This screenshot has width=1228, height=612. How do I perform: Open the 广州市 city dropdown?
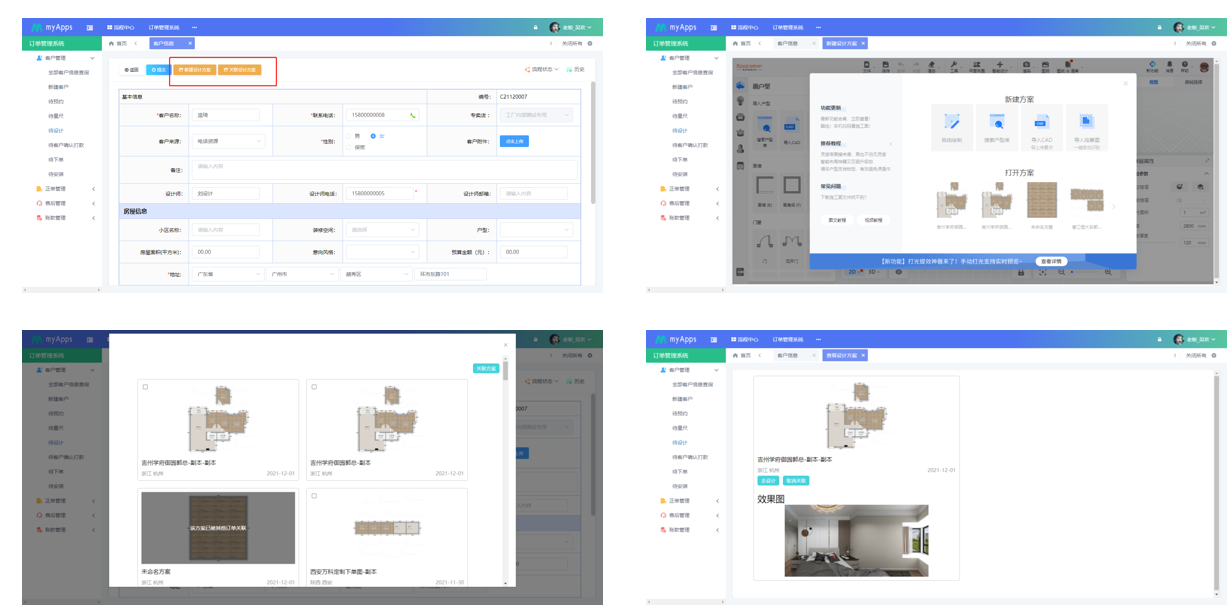tap(299, 274)
